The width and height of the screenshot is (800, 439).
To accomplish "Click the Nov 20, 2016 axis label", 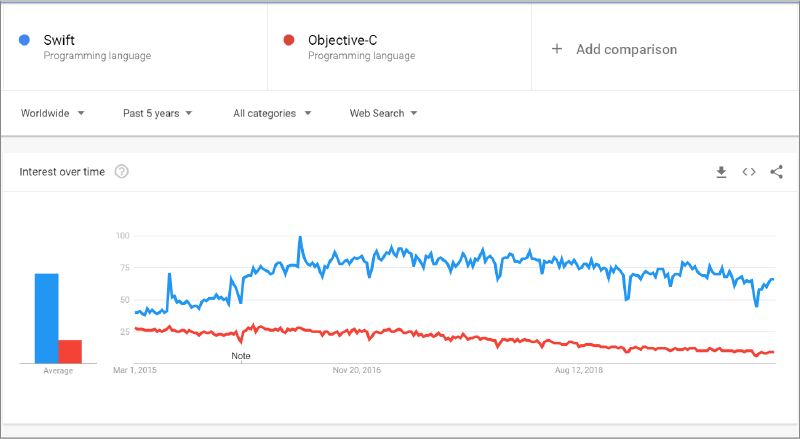I will [x=357, y=370].
